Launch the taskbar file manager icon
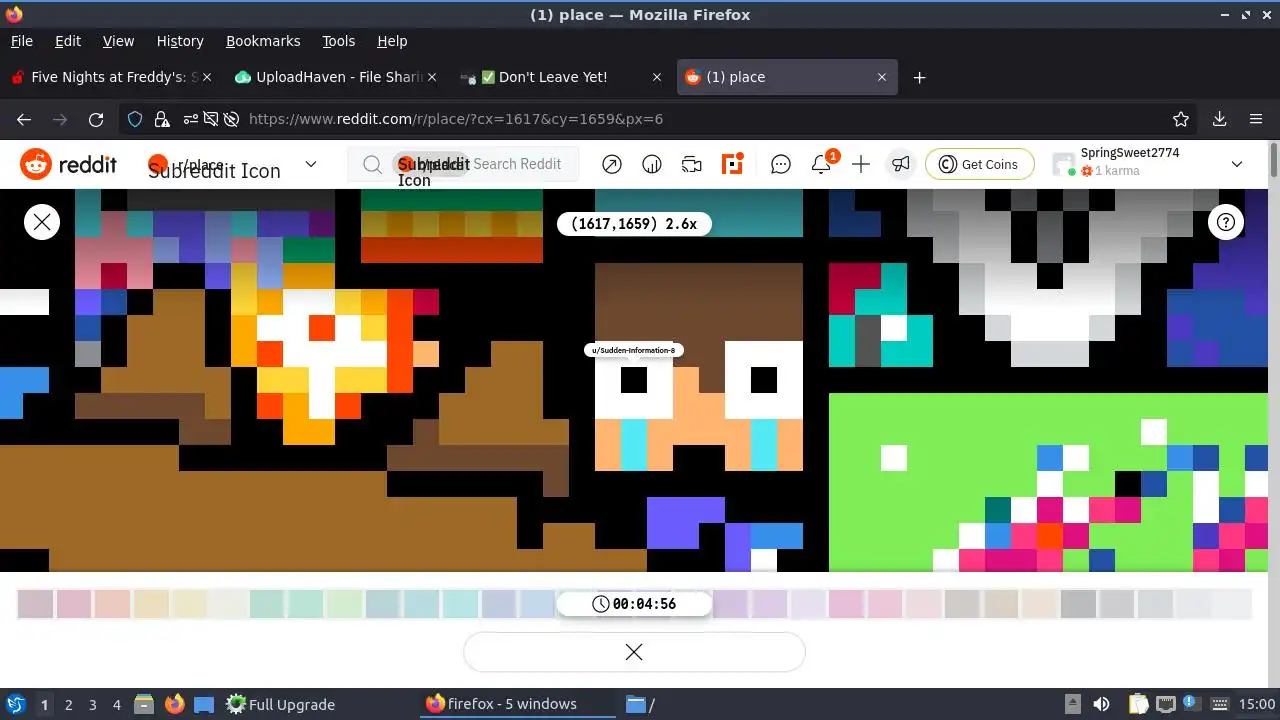 tap(143, 704)
